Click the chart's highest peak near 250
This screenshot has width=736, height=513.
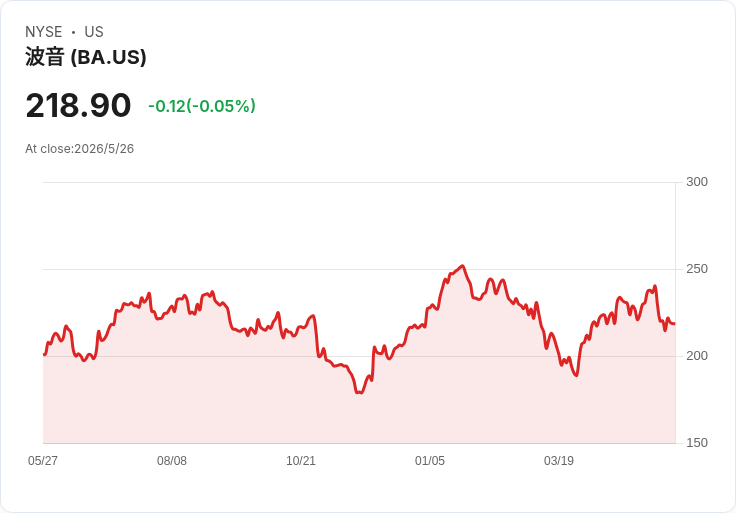tap(463, 266)
